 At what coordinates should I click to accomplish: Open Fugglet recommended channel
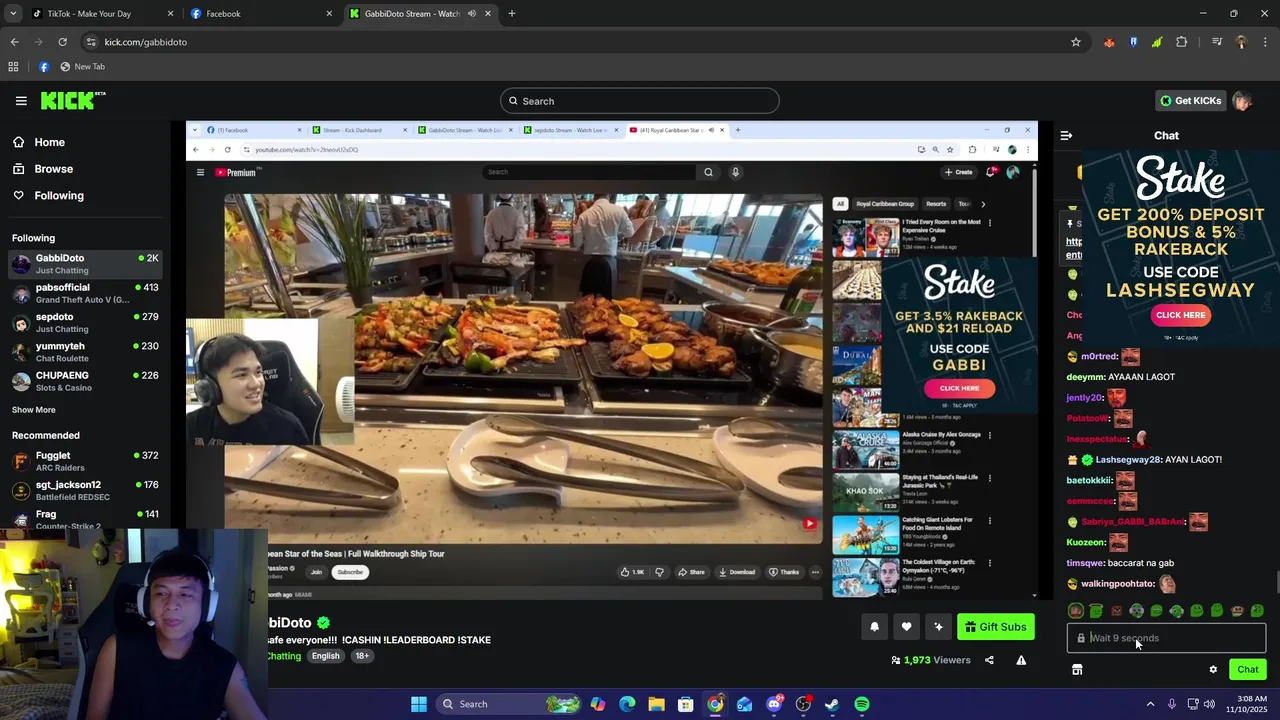tap(85, 461)
